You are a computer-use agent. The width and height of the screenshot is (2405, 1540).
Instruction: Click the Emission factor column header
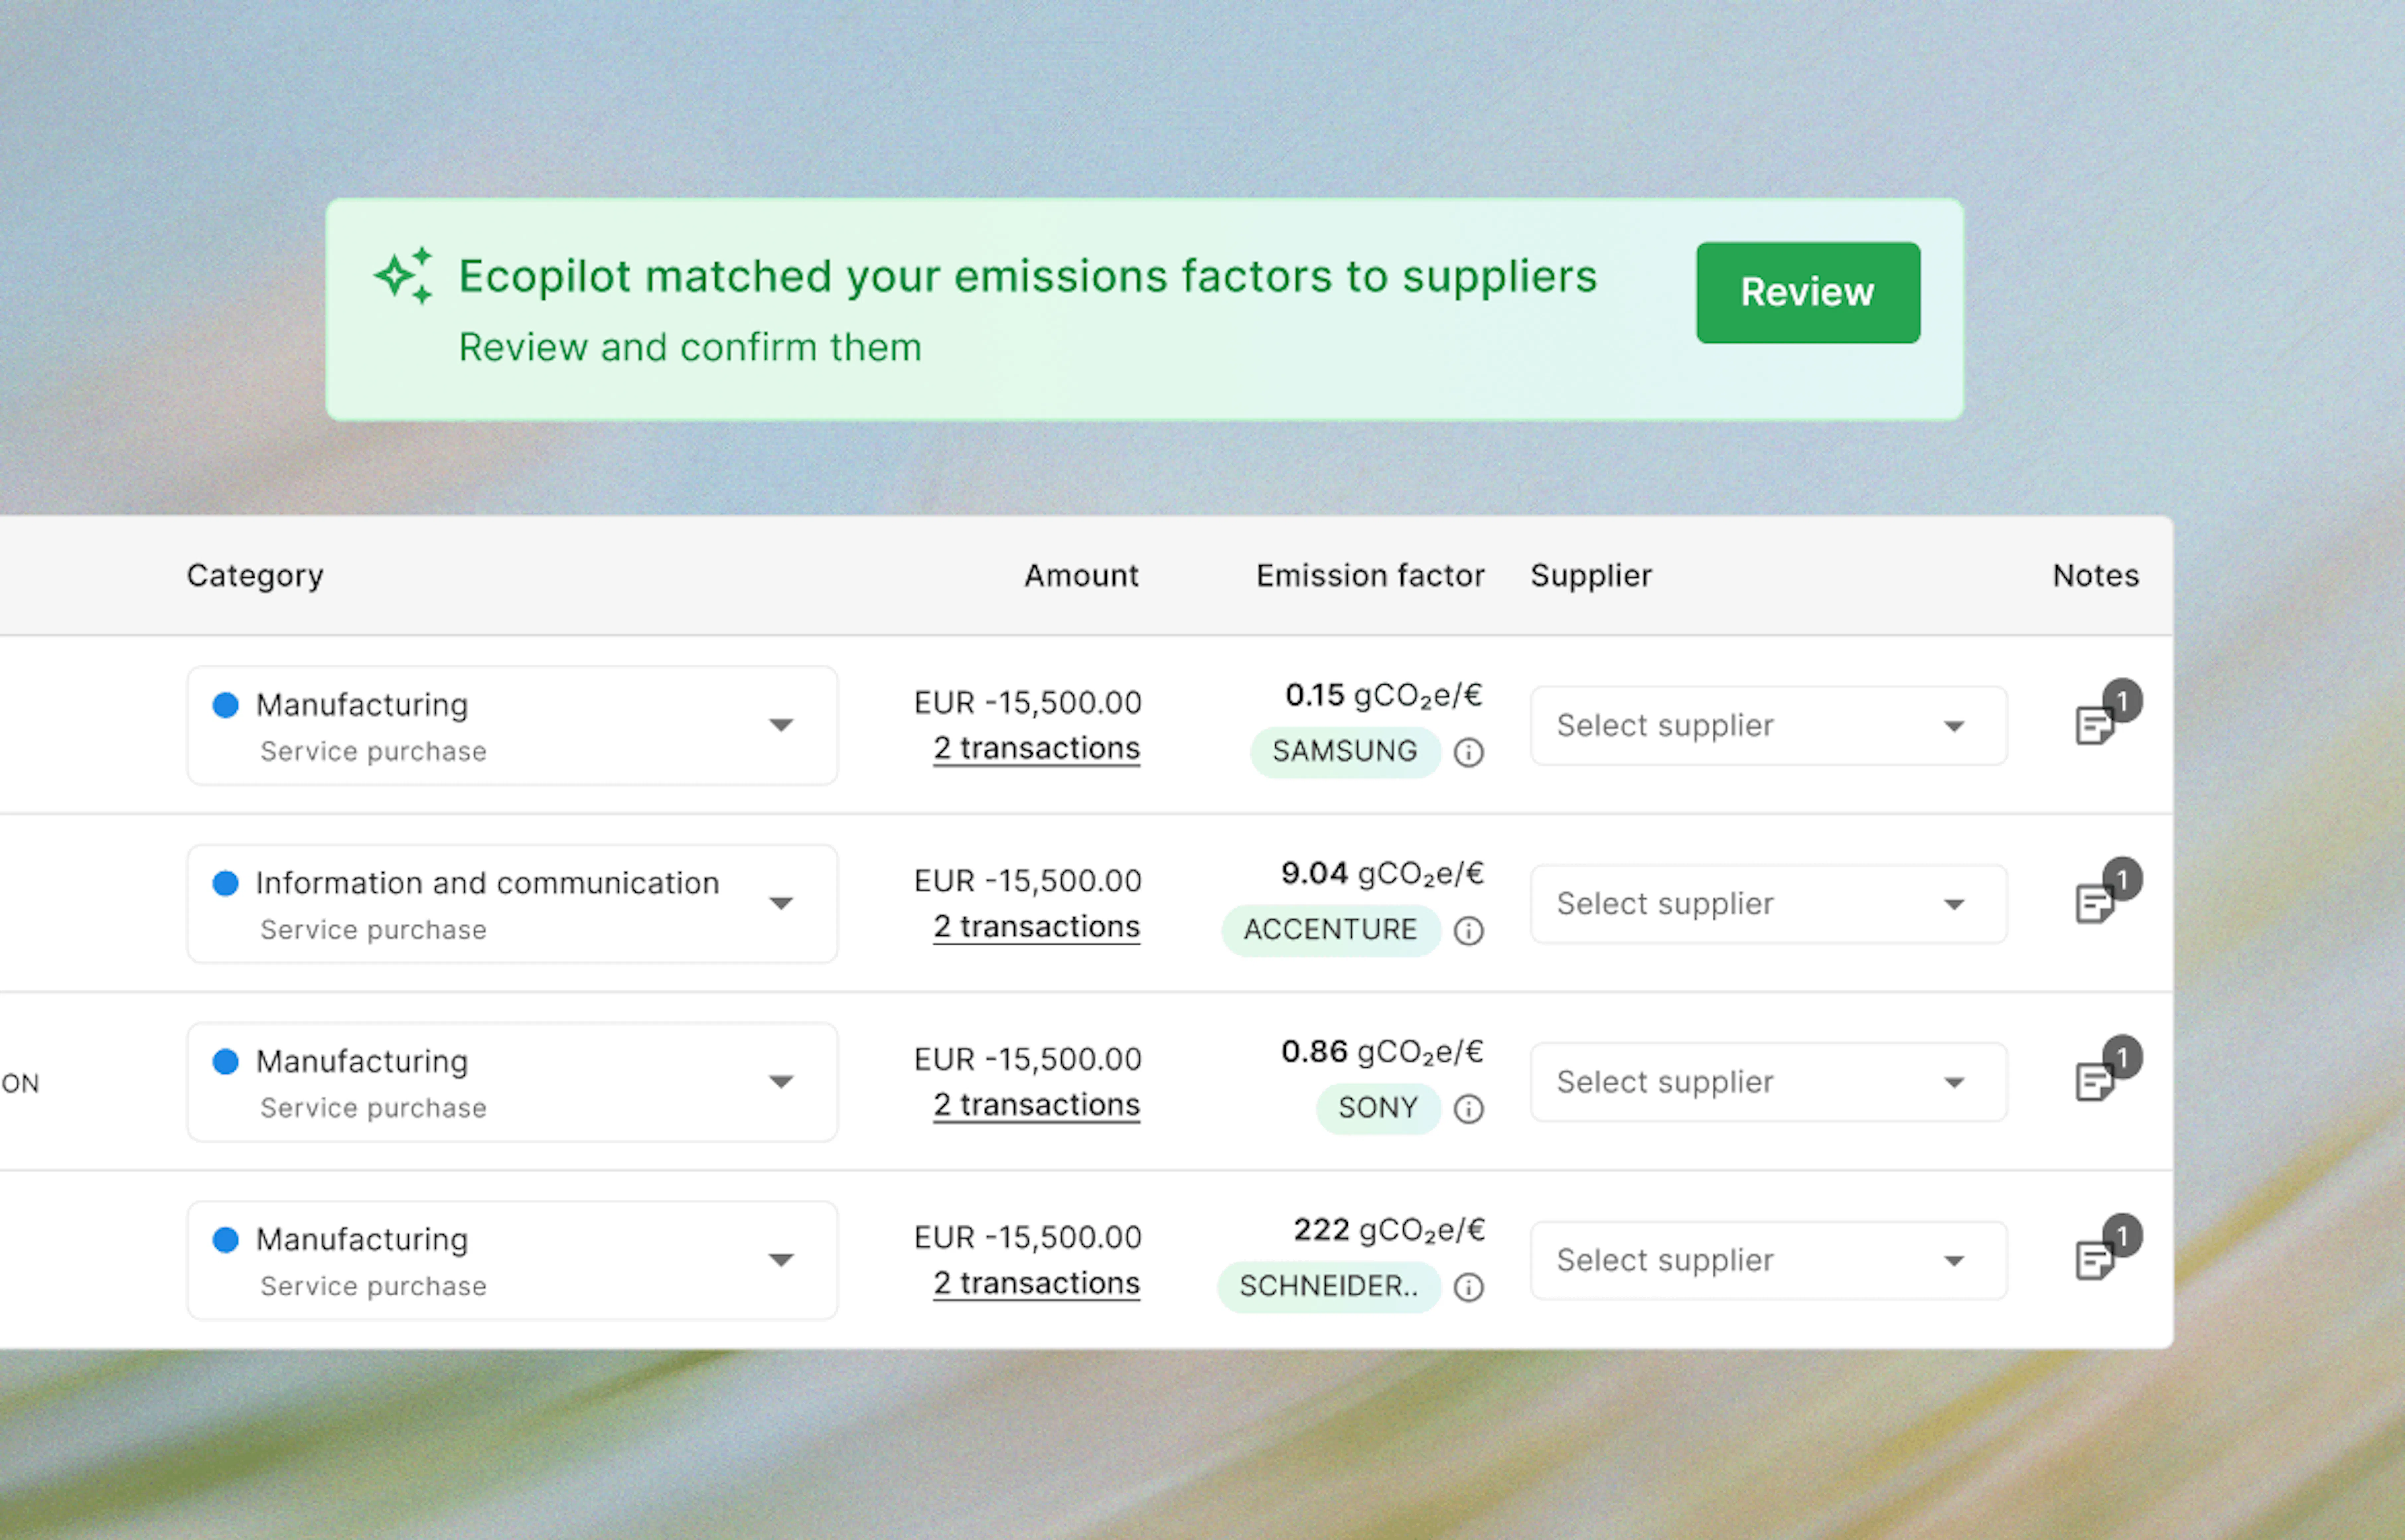[x=1370, y=575]
